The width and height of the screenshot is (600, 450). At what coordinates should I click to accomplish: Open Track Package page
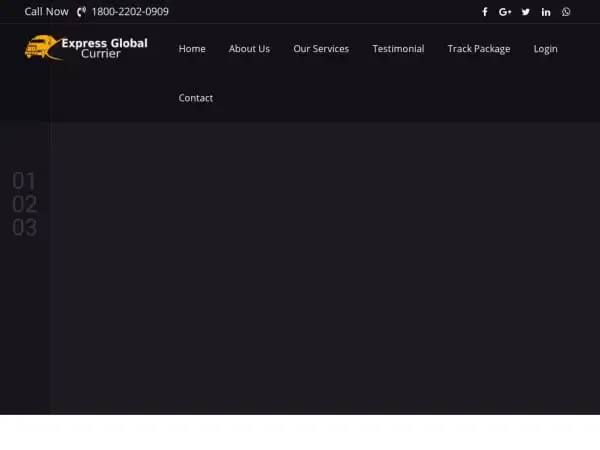(479, 49)
